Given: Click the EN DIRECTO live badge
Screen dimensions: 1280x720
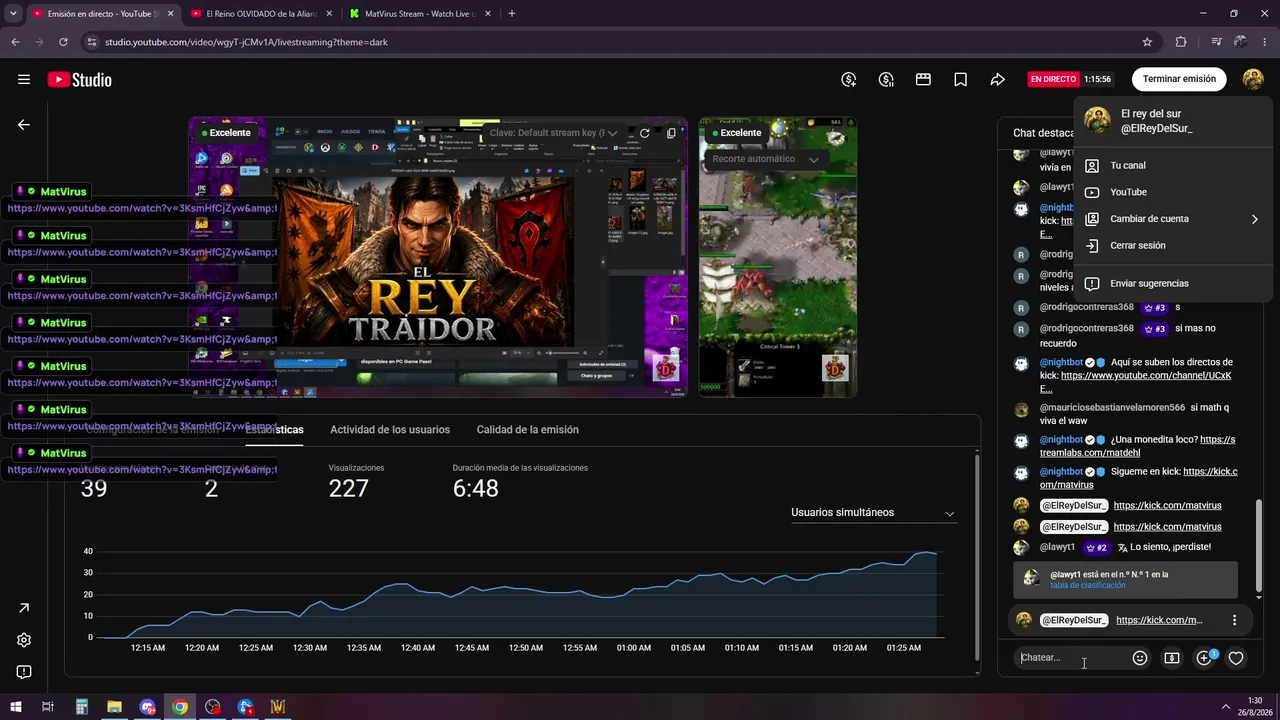Looking at the screenshot, I should (x=1053, y=79).
